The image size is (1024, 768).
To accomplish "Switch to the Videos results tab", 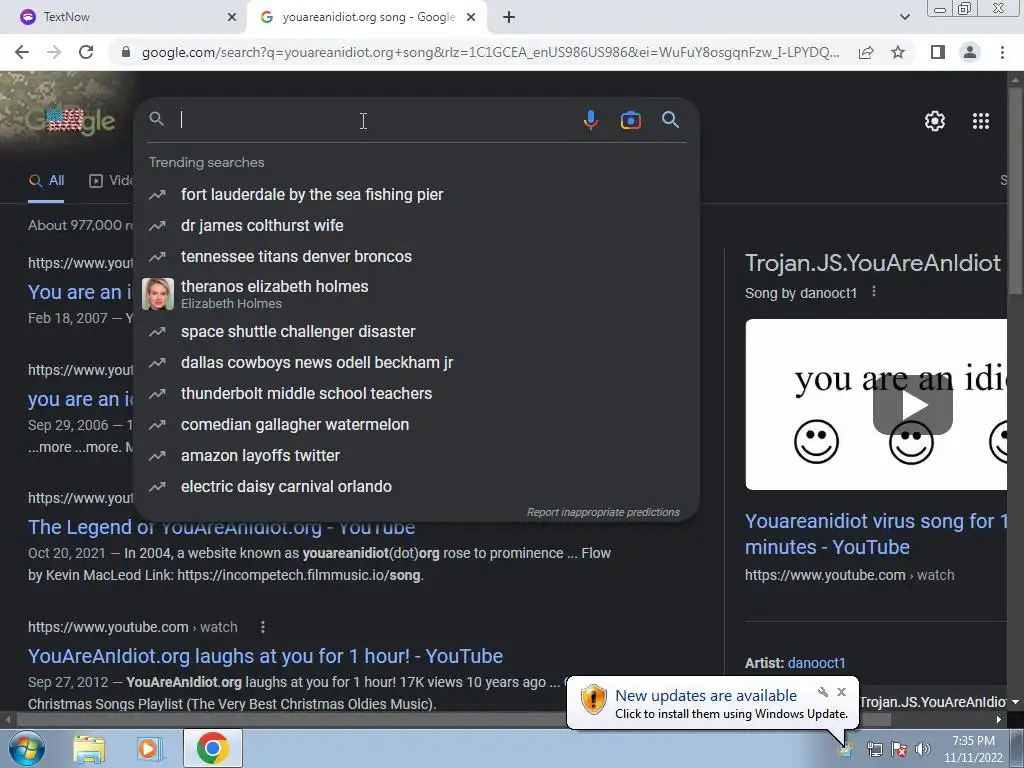I will tap(111, 181).
